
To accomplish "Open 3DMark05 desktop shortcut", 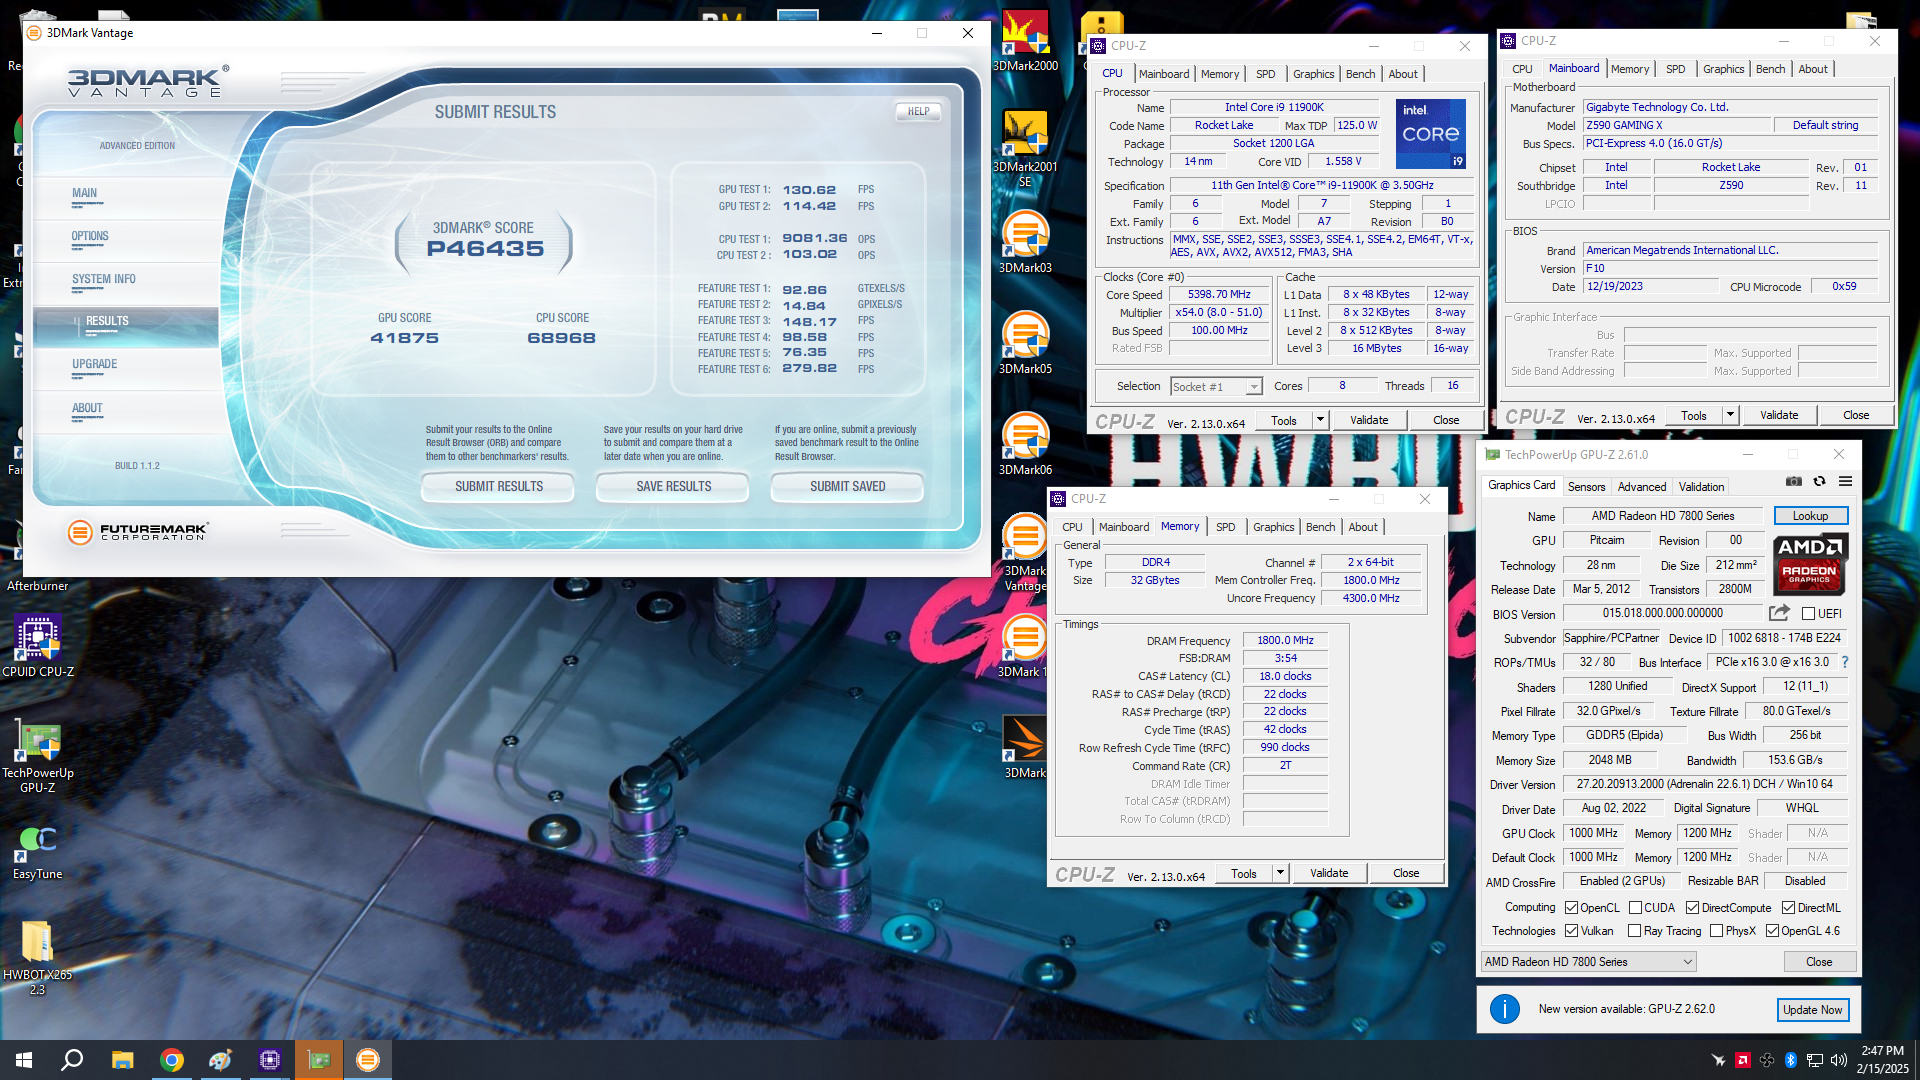I will 1025,343.
